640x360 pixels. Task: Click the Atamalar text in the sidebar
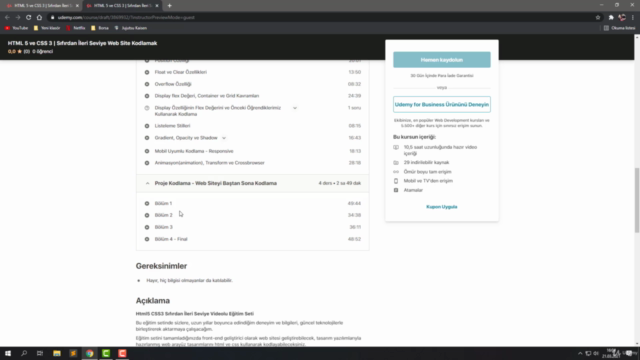(x=413, y=190)
